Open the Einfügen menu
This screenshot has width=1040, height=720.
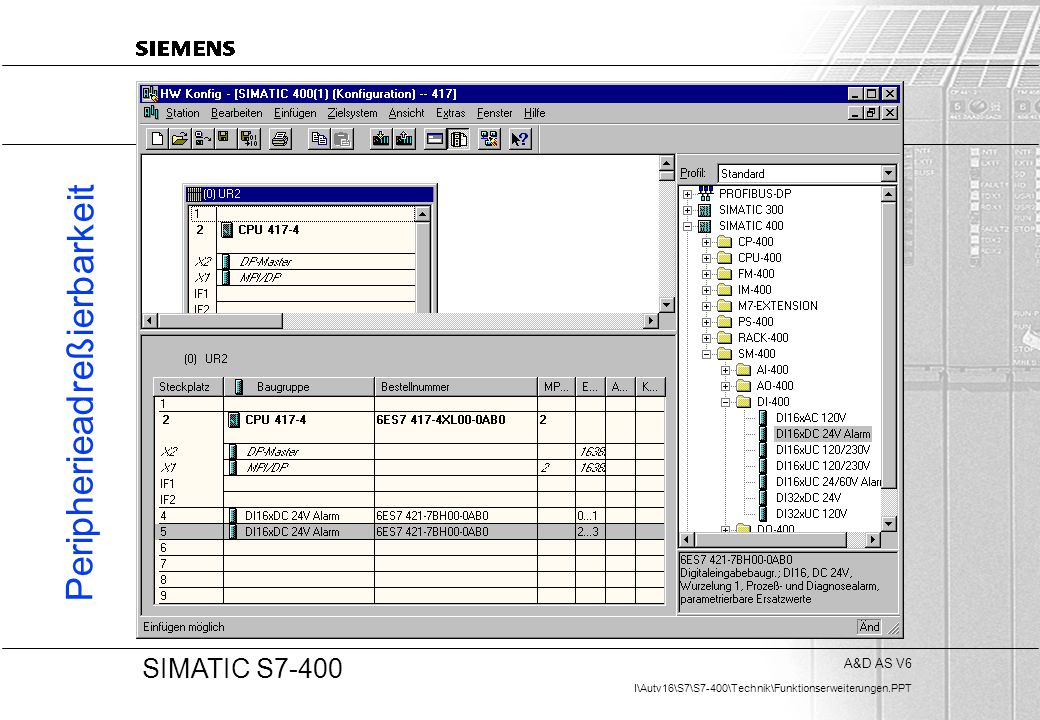pos(295,113)
